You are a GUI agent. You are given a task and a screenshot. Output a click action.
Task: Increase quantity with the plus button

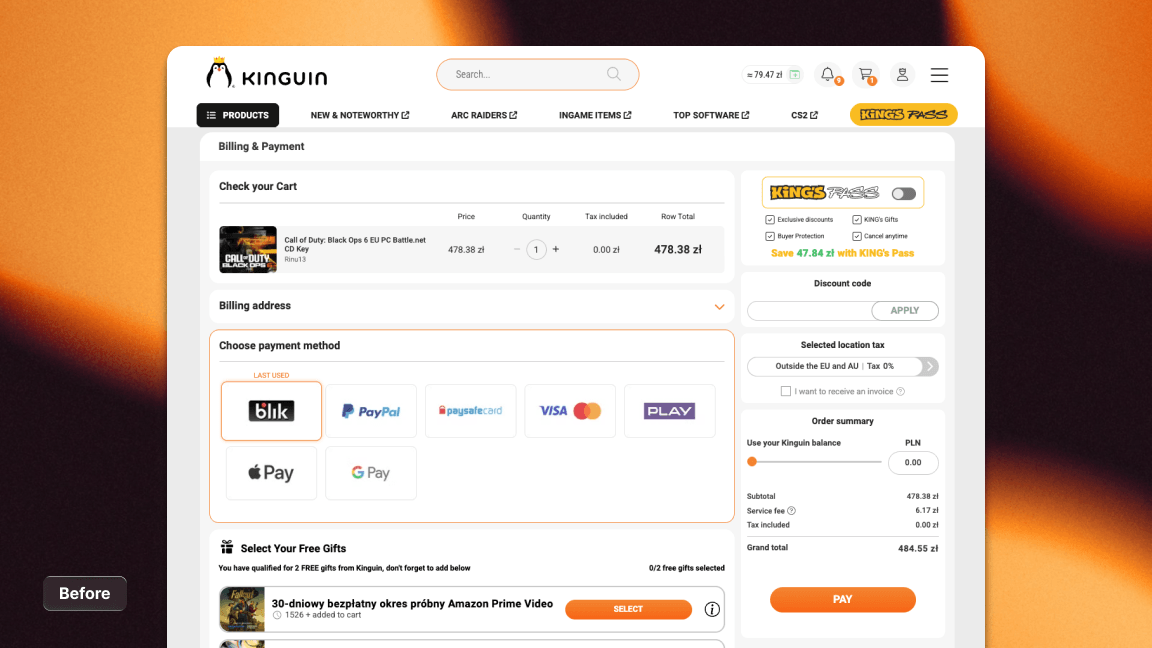(556, 249)
